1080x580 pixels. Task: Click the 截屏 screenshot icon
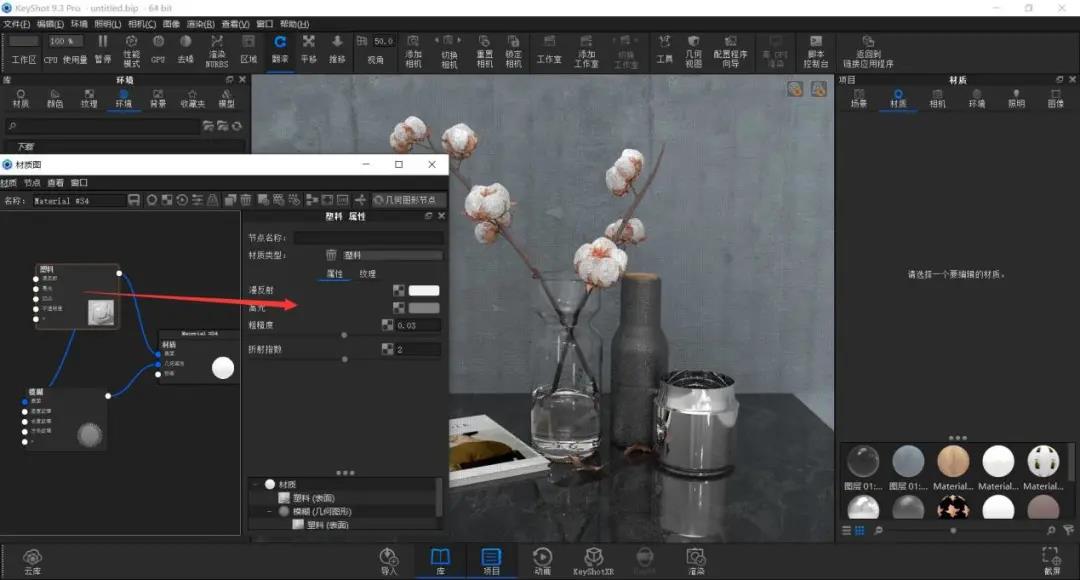[x=1052, y=561]
